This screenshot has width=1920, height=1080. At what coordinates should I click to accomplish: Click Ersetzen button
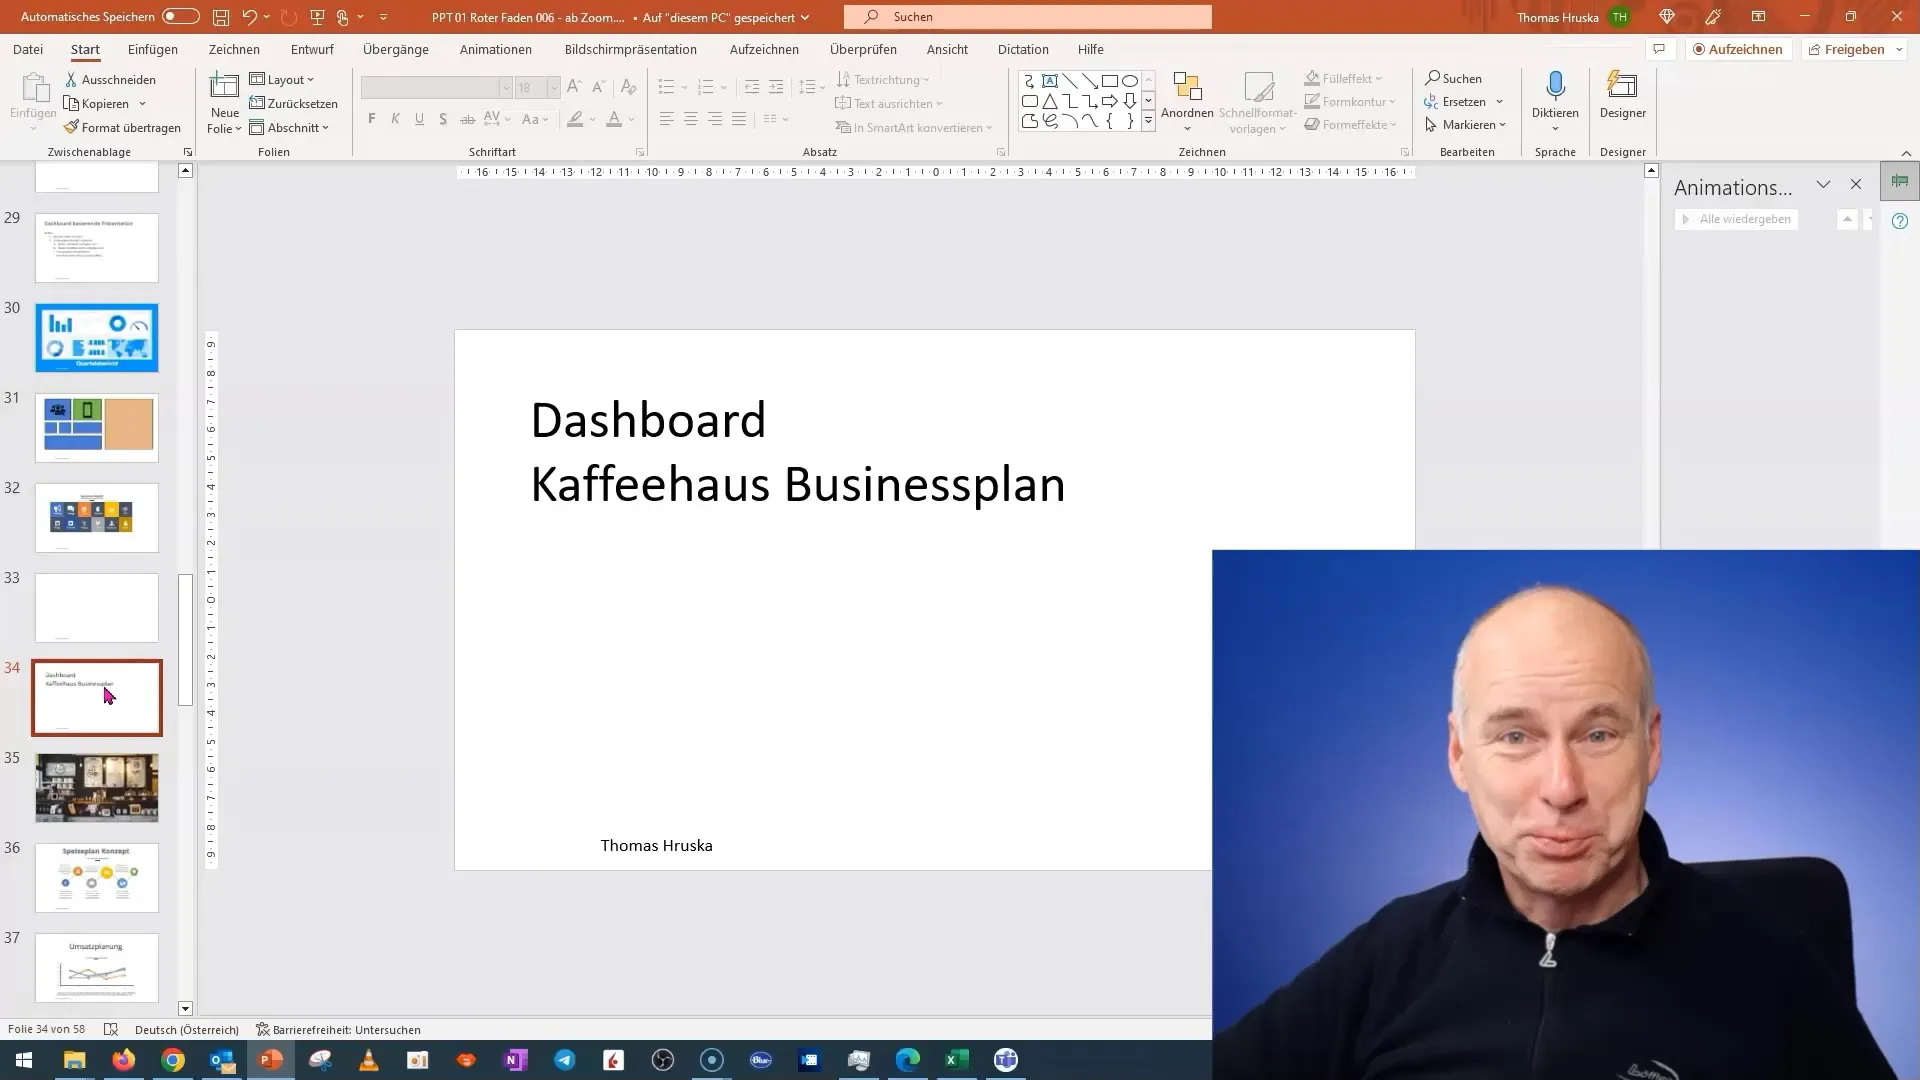tap(1455, 101)
